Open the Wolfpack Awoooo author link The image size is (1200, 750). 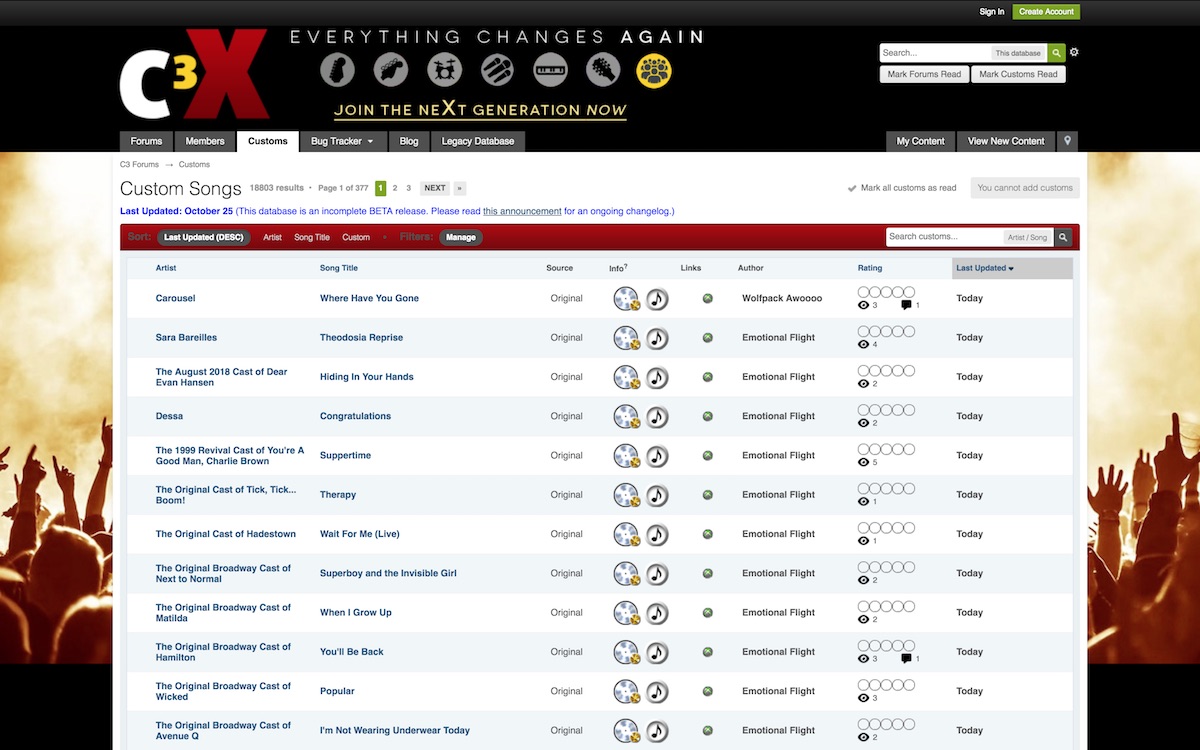(x=782, y=298)
